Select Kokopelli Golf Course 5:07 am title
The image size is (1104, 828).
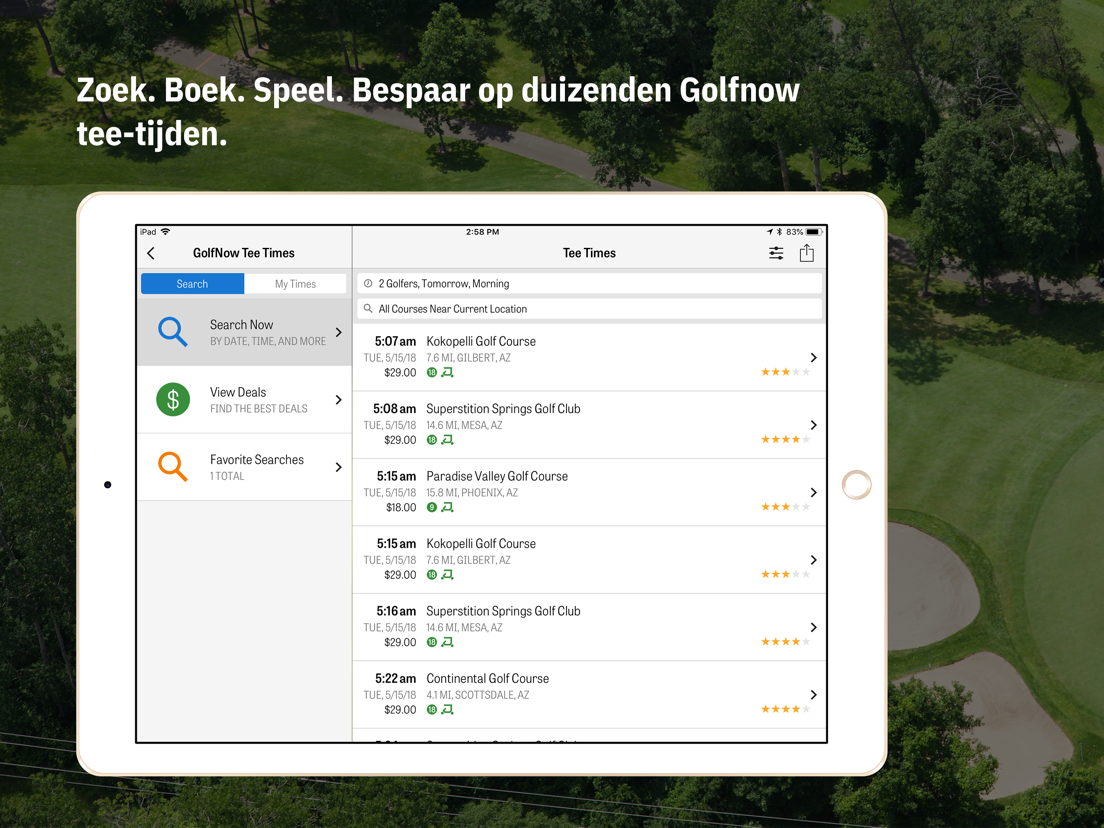(x=481, y=341)
